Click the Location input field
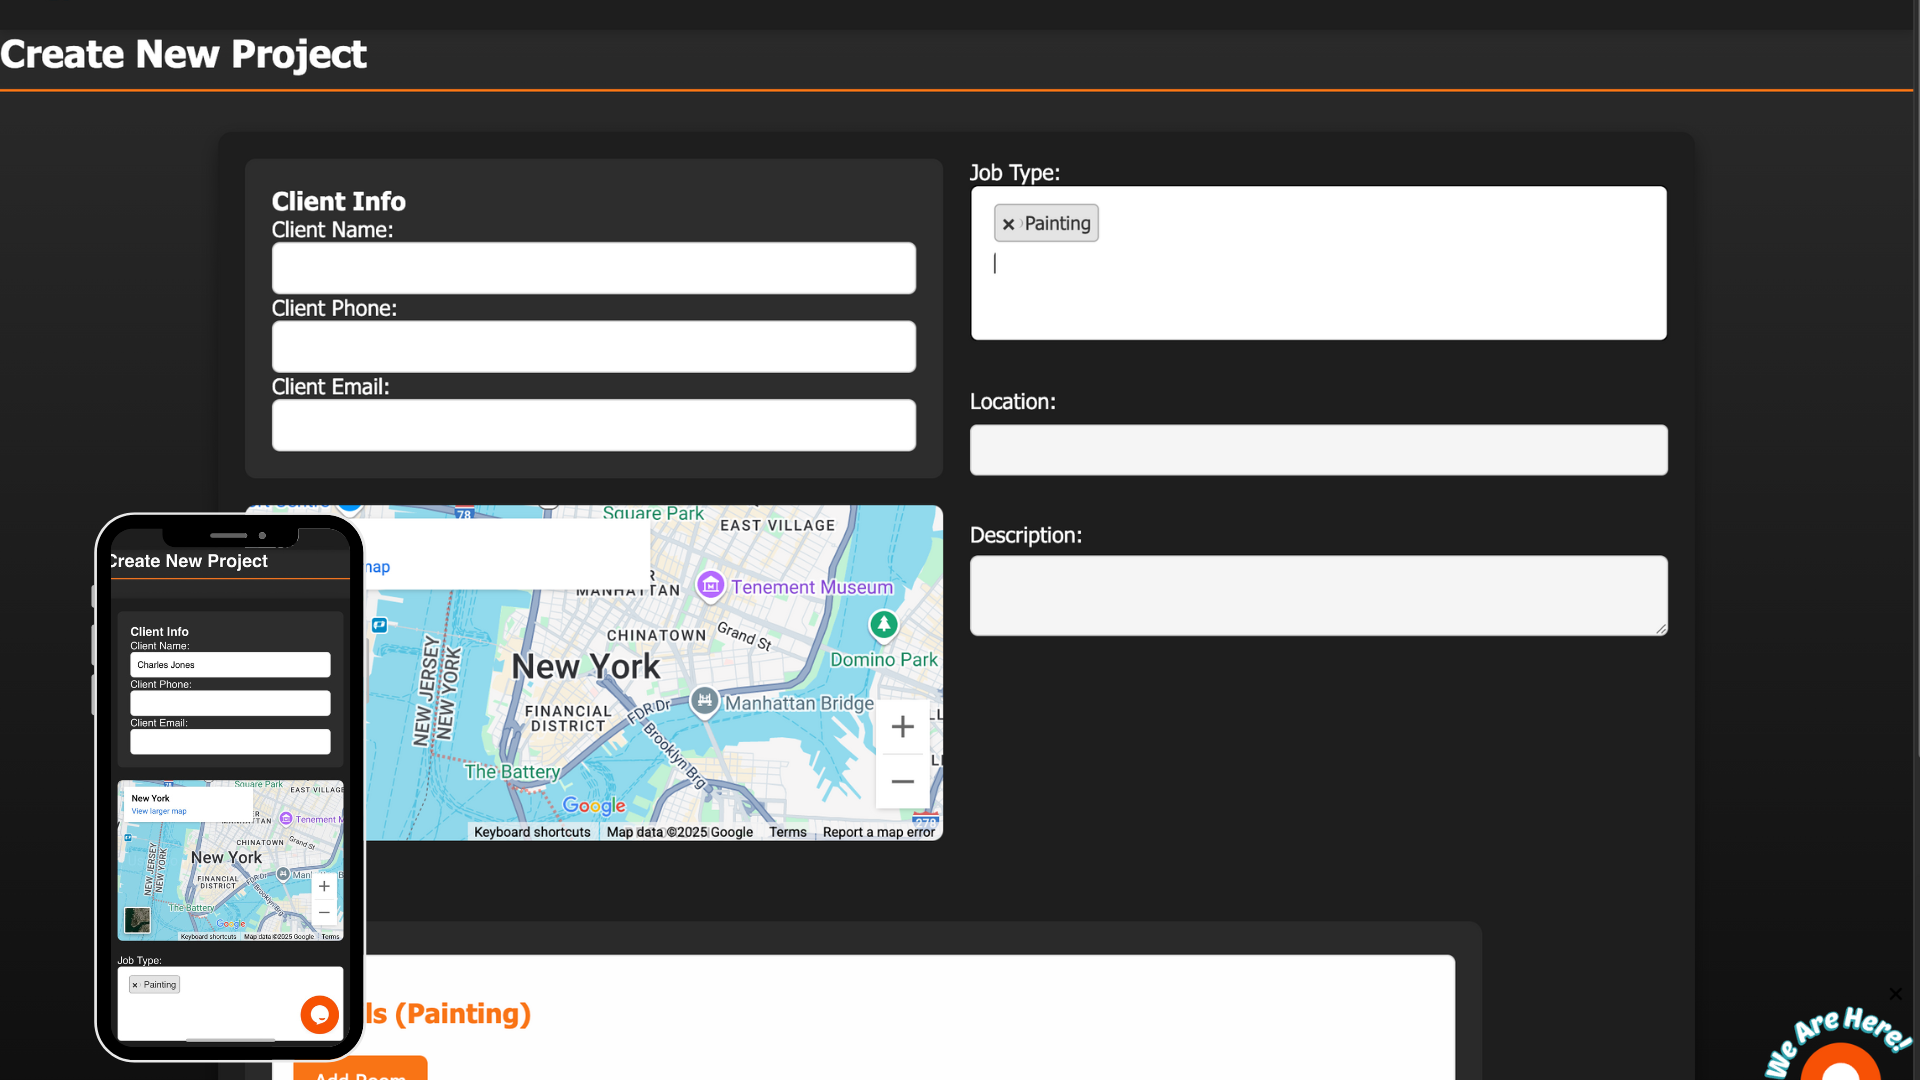 point(1318,450)
